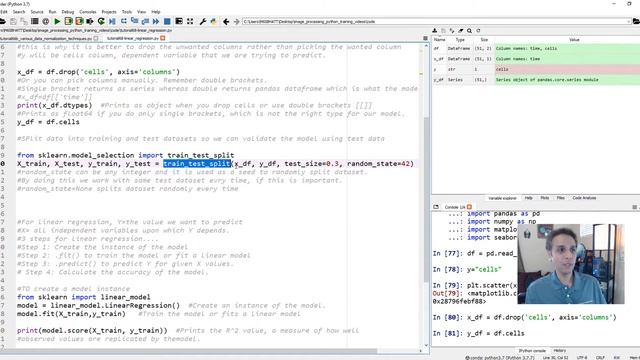The width and height of the screenshot is (640, 360).
Task: Open the PYTHONPATH manager Python icon
Action: 213,21
